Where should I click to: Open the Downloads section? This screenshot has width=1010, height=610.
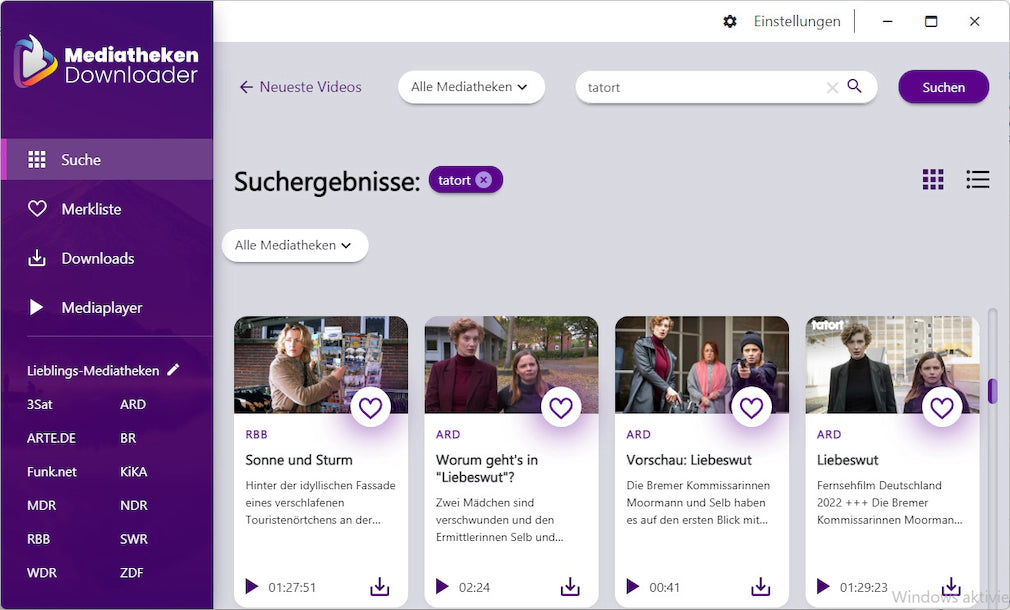pos(97,258)
